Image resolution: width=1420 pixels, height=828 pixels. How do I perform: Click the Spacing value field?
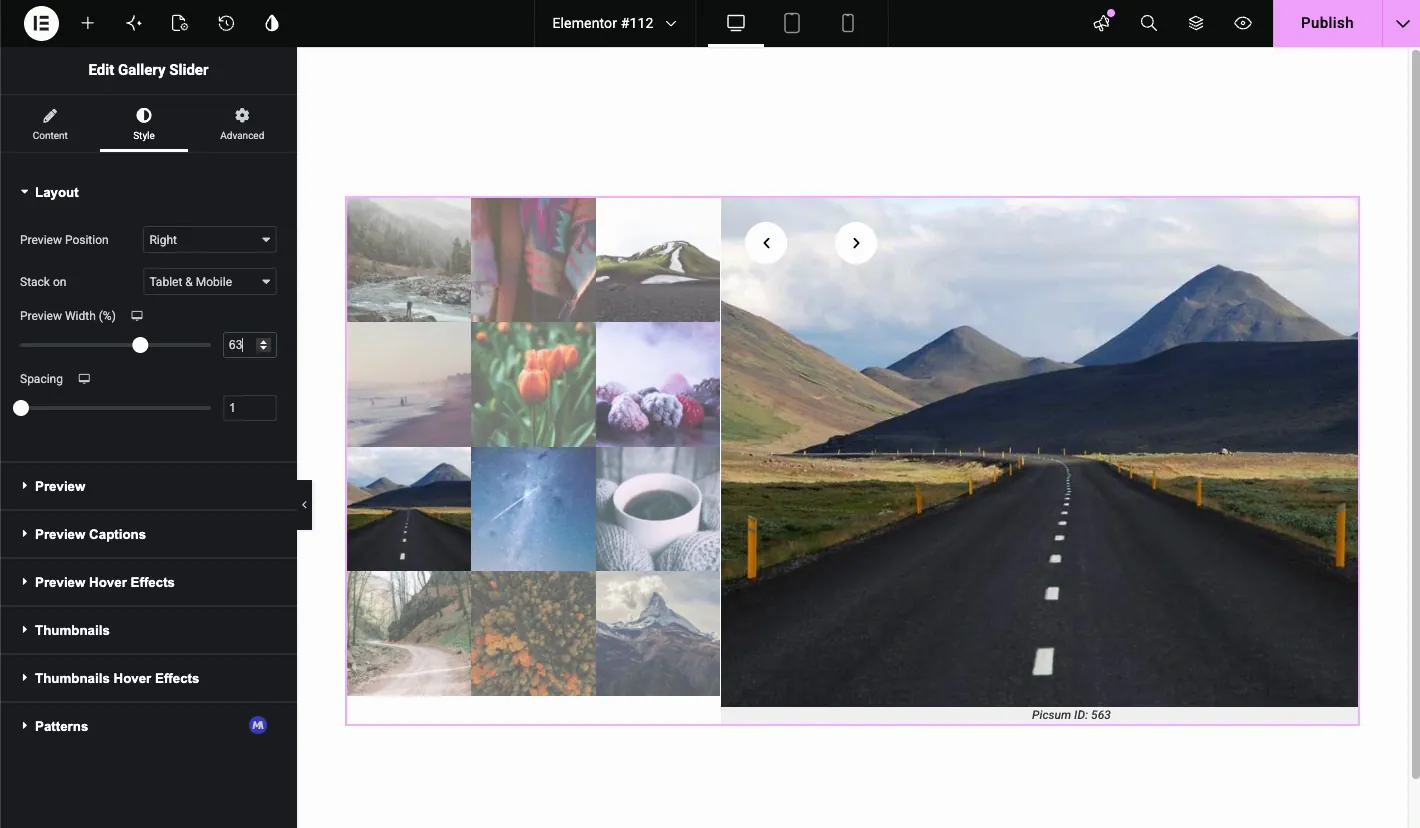click(250, 408)
